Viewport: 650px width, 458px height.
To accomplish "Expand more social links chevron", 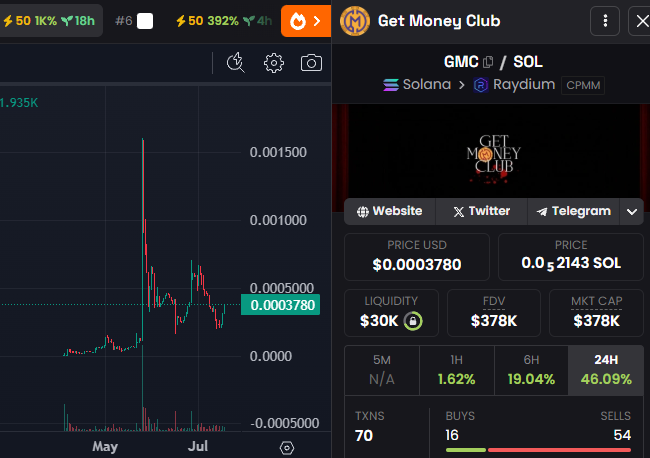I will tap(632, 212).
